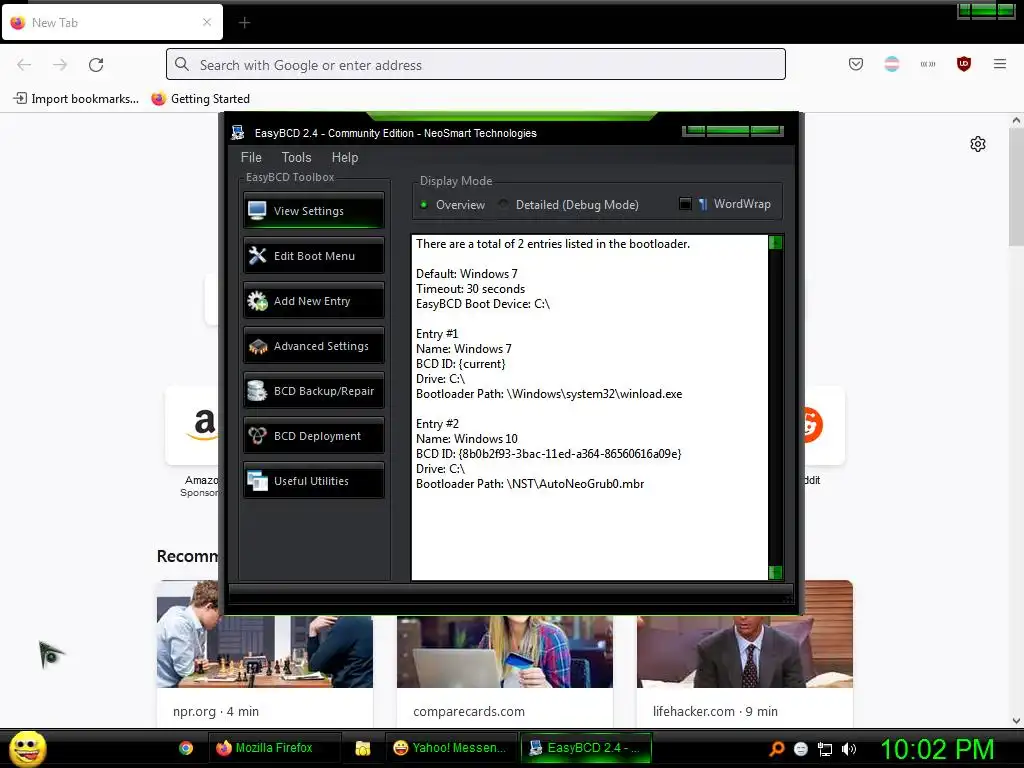Click the Bootloader Path winload.exe line
The height and width of the screenshot is (768, 1024).
(549, 394)
